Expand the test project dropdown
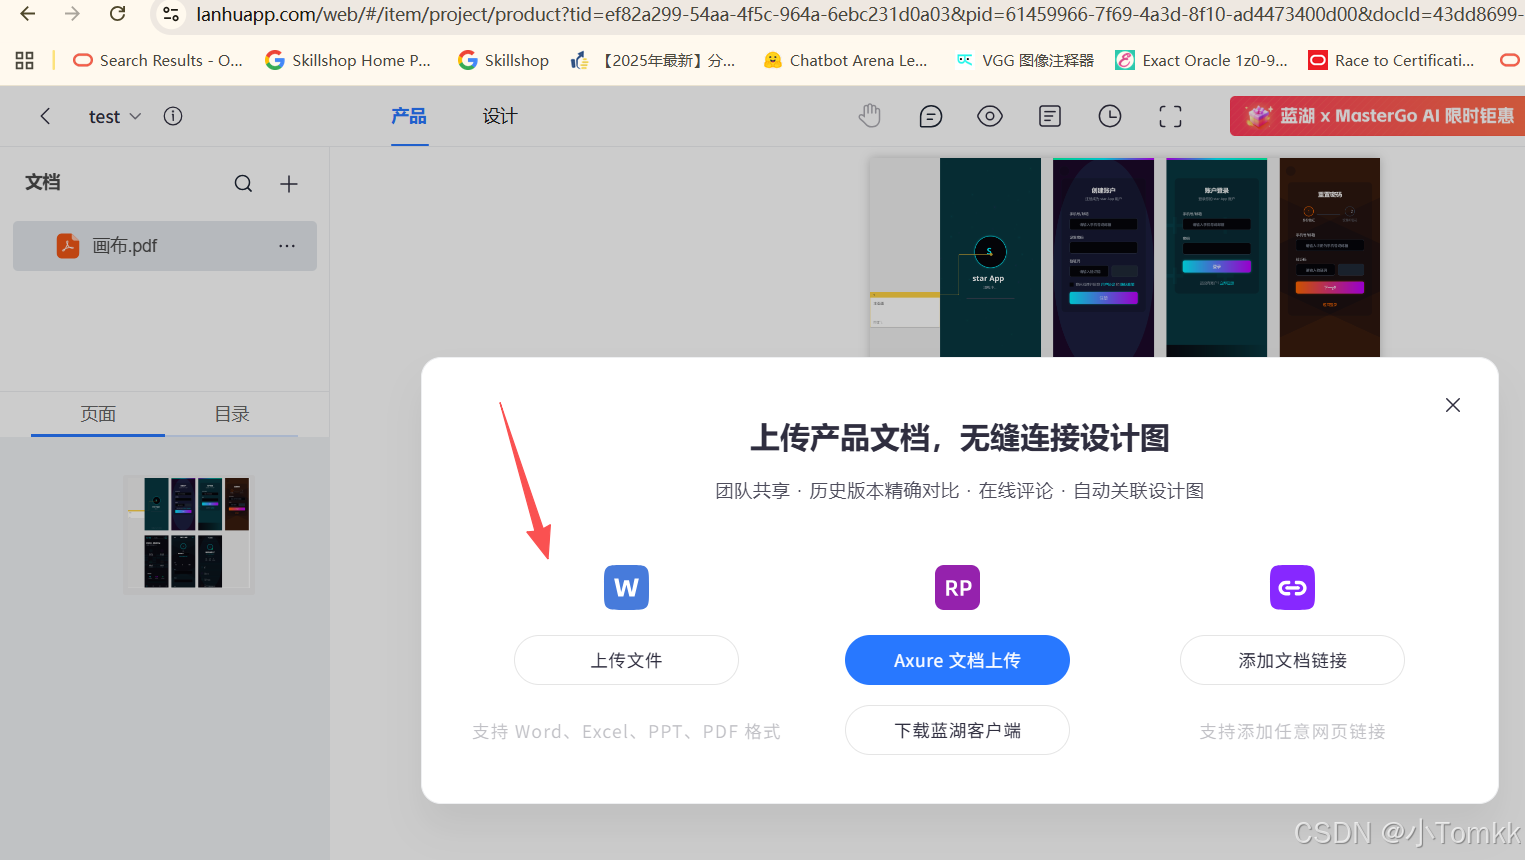The image size is (1525, 860). pos(115,116)
